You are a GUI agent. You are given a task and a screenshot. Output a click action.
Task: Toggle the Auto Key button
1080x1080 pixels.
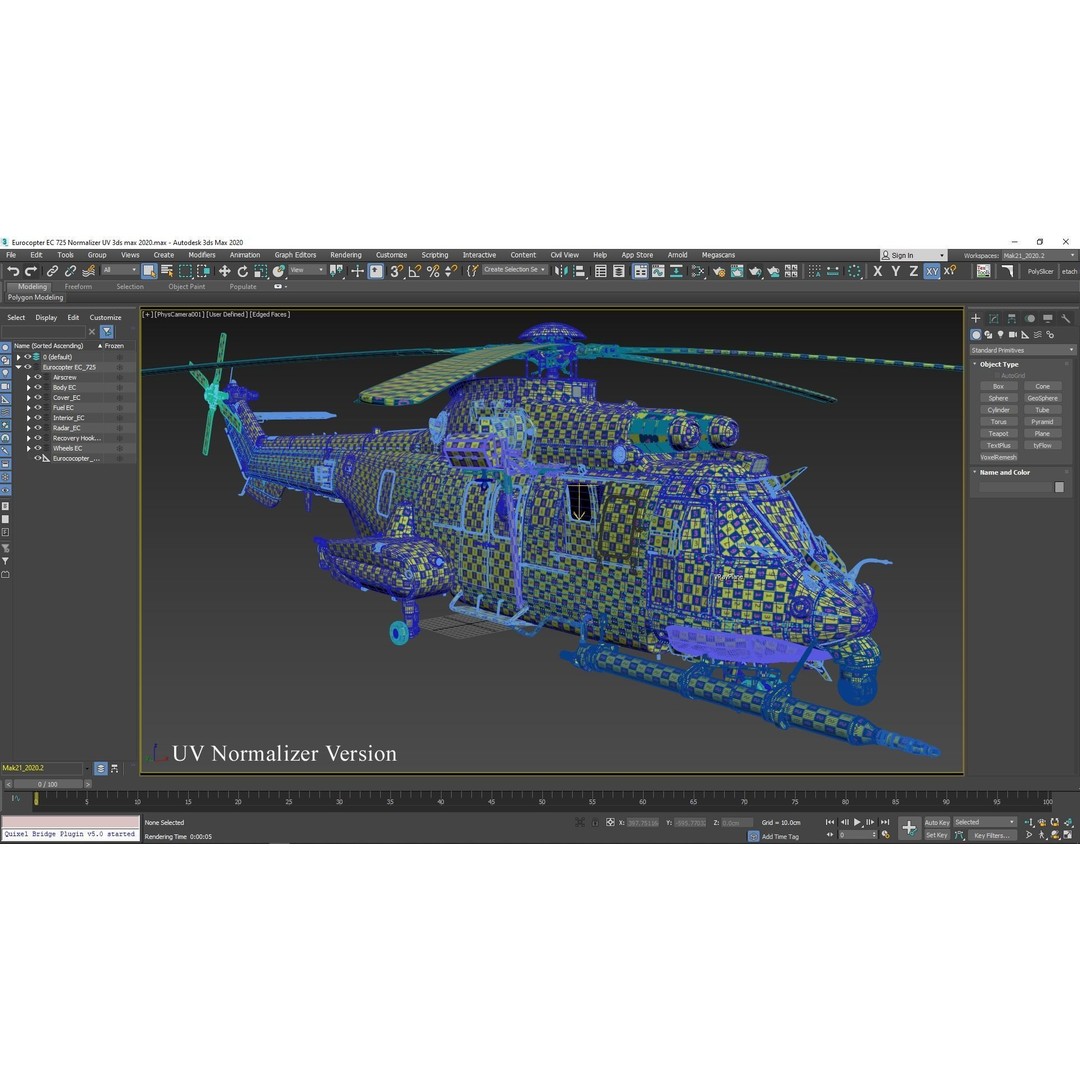click(x=937, y=822)
